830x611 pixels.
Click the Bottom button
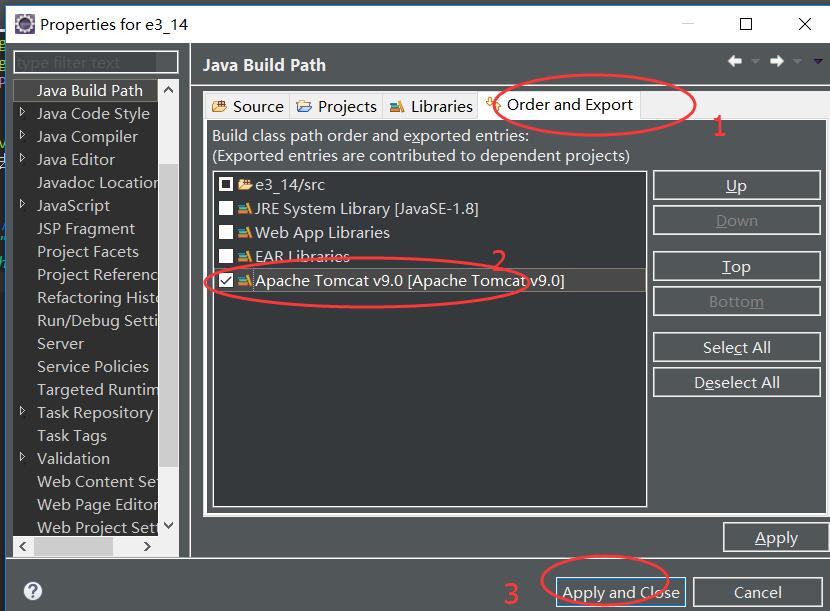[x=736, y=301]
